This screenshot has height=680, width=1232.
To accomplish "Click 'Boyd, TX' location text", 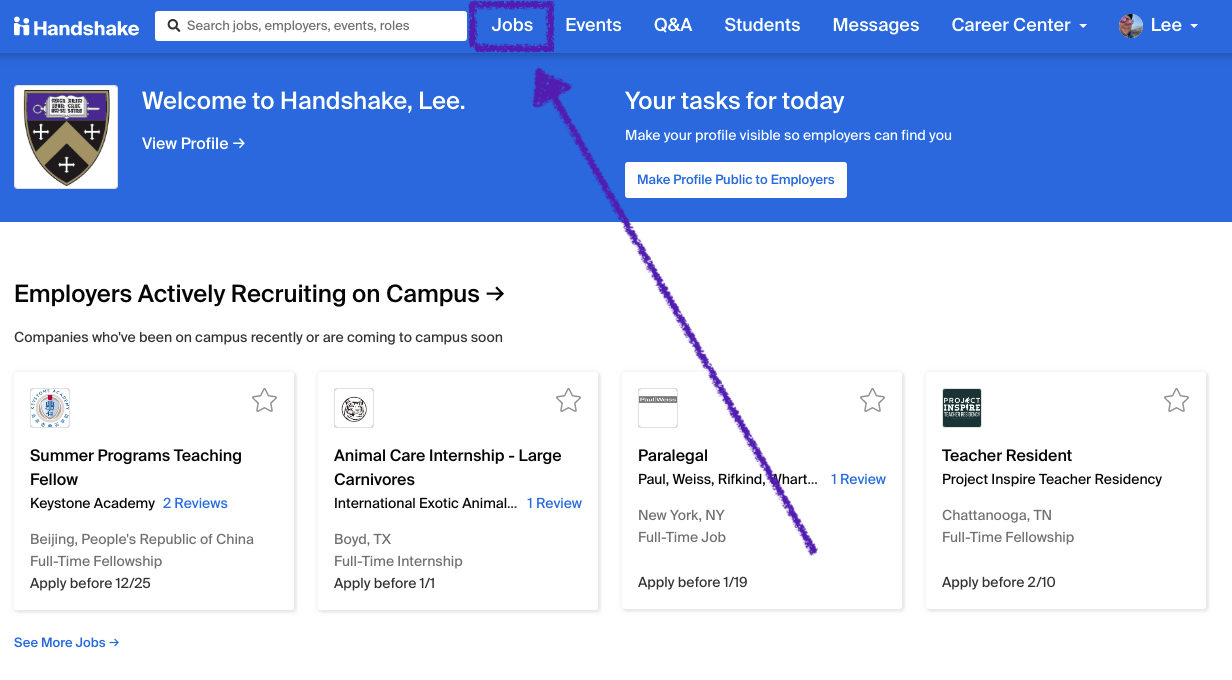I will 362,539.
